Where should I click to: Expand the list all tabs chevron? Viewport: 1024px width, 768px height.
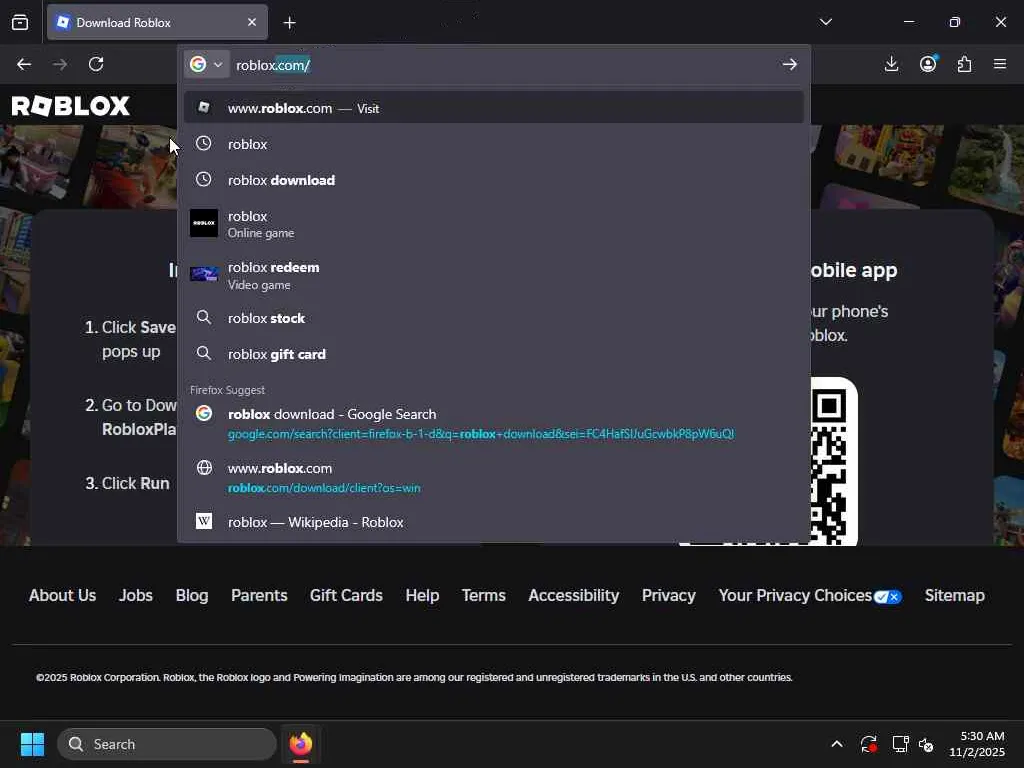coord(825,22)
